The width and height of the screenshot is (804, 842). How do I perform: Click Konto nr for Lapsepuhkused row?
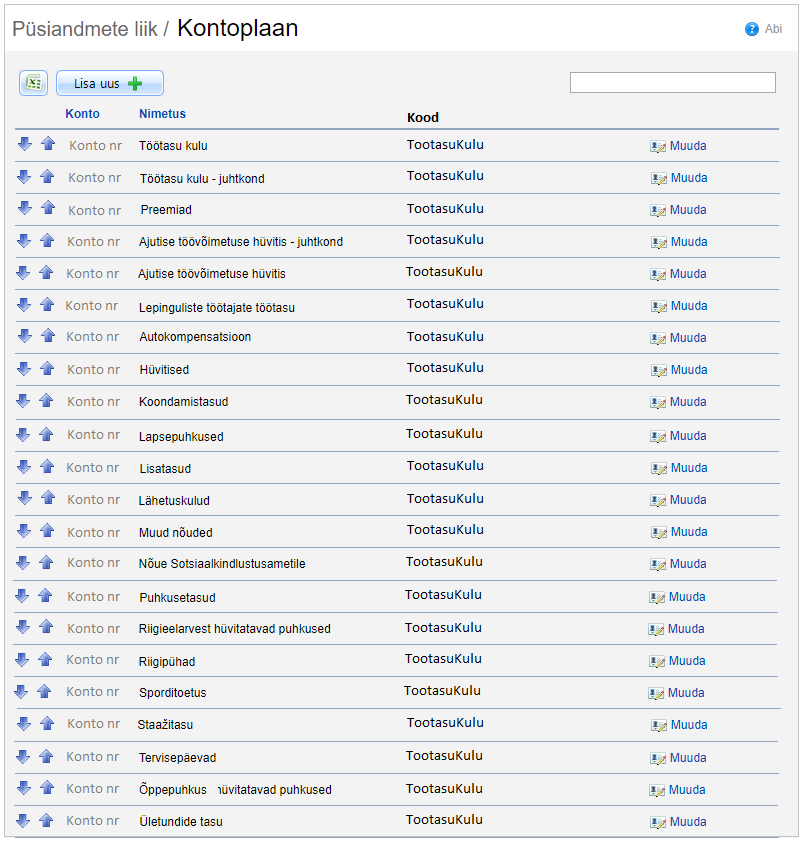93,435
